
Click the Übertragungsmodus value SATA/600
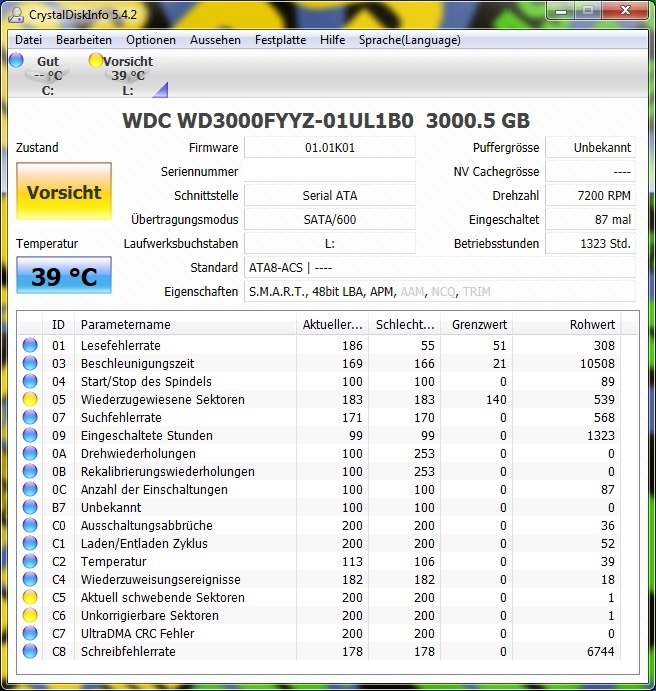(x=330, y=219)
